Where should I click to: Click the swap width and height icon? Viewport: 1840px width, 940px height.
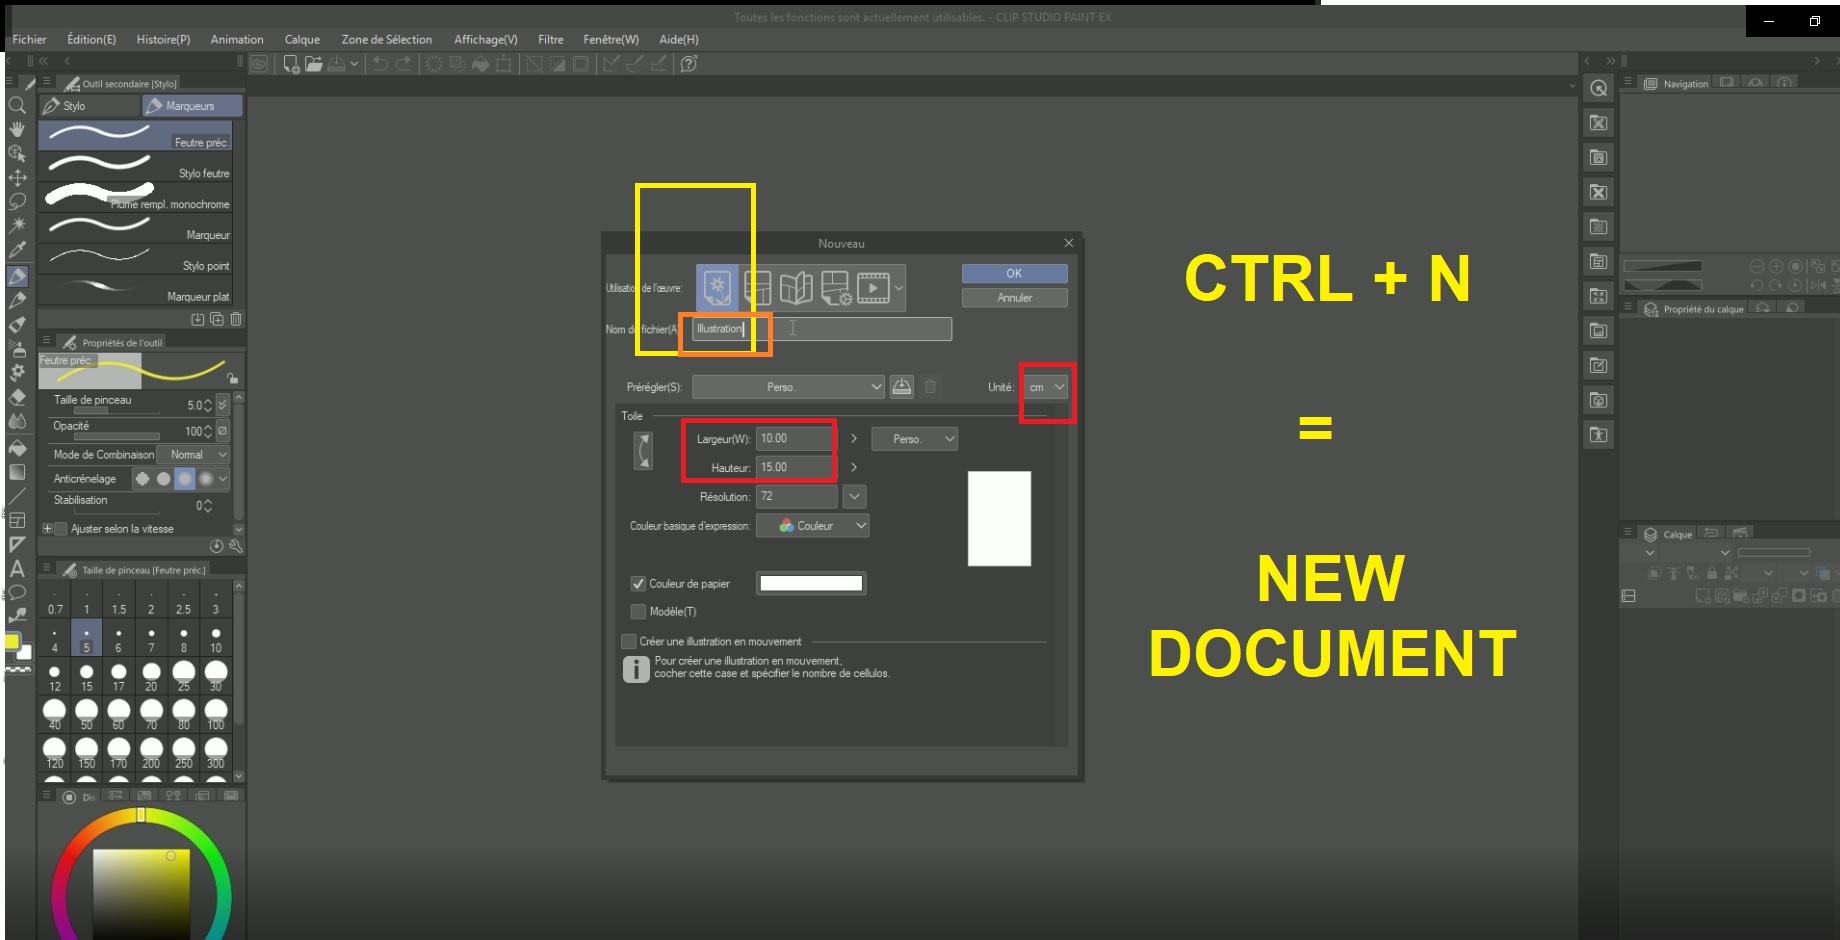643,451
